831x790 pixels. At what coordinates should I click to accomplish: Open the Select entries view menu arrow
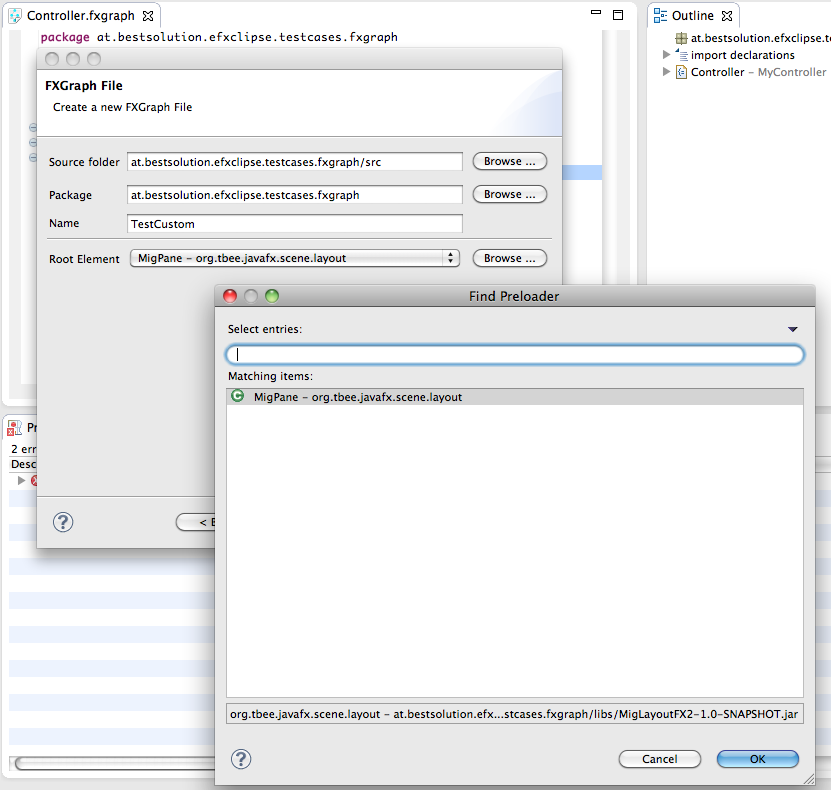[x=792, y=329]
